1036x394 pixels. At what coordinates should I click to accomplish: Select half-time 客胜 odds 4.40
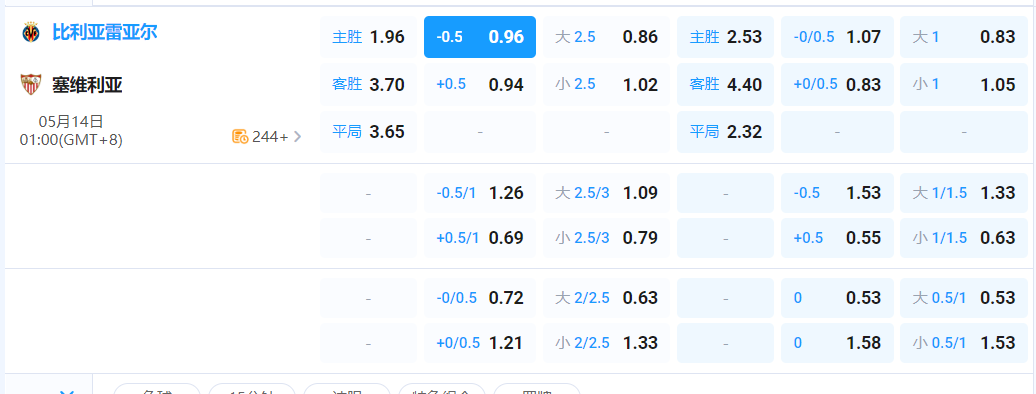[x=725, y=85]
